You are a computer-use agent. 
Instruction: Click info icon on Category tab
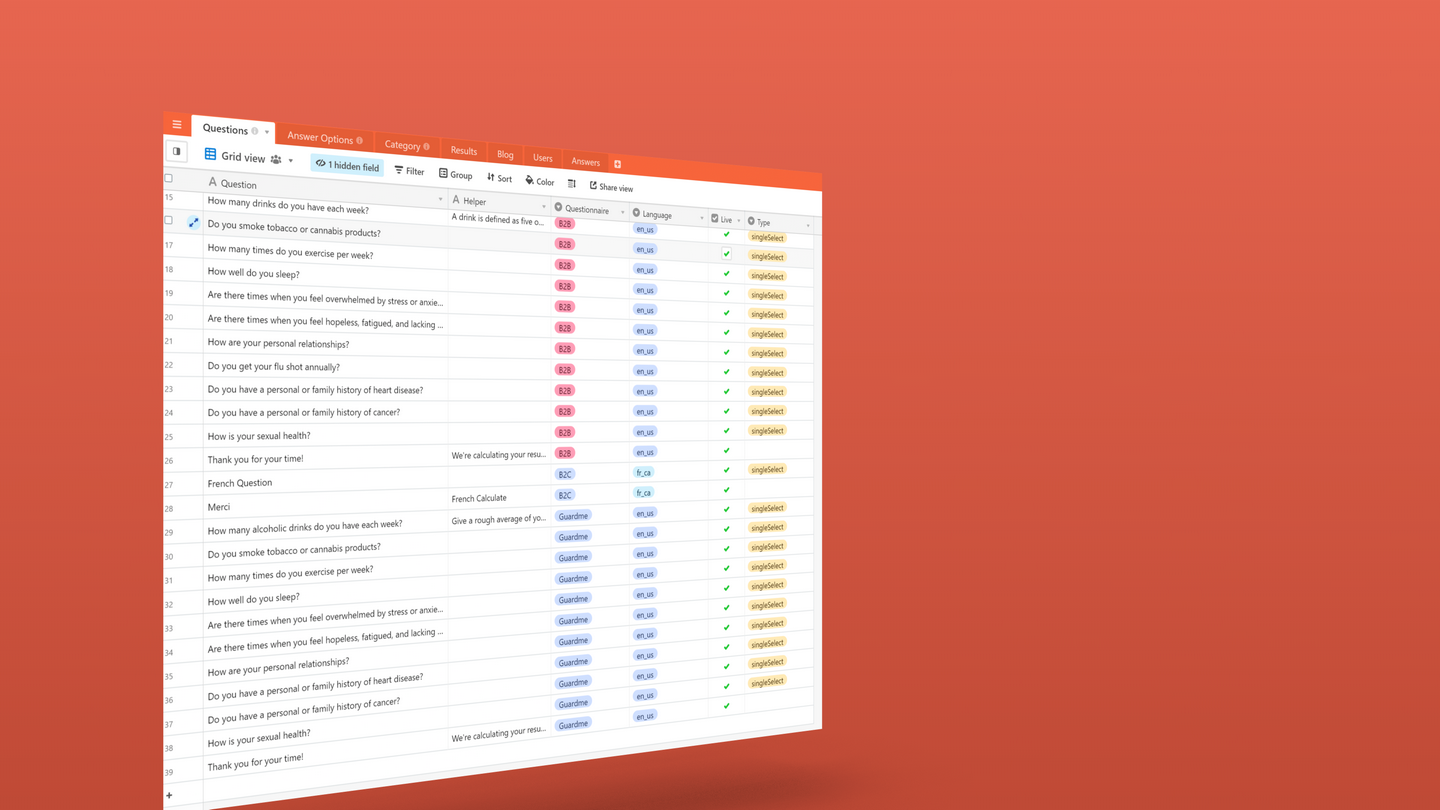tap(426, 147)
